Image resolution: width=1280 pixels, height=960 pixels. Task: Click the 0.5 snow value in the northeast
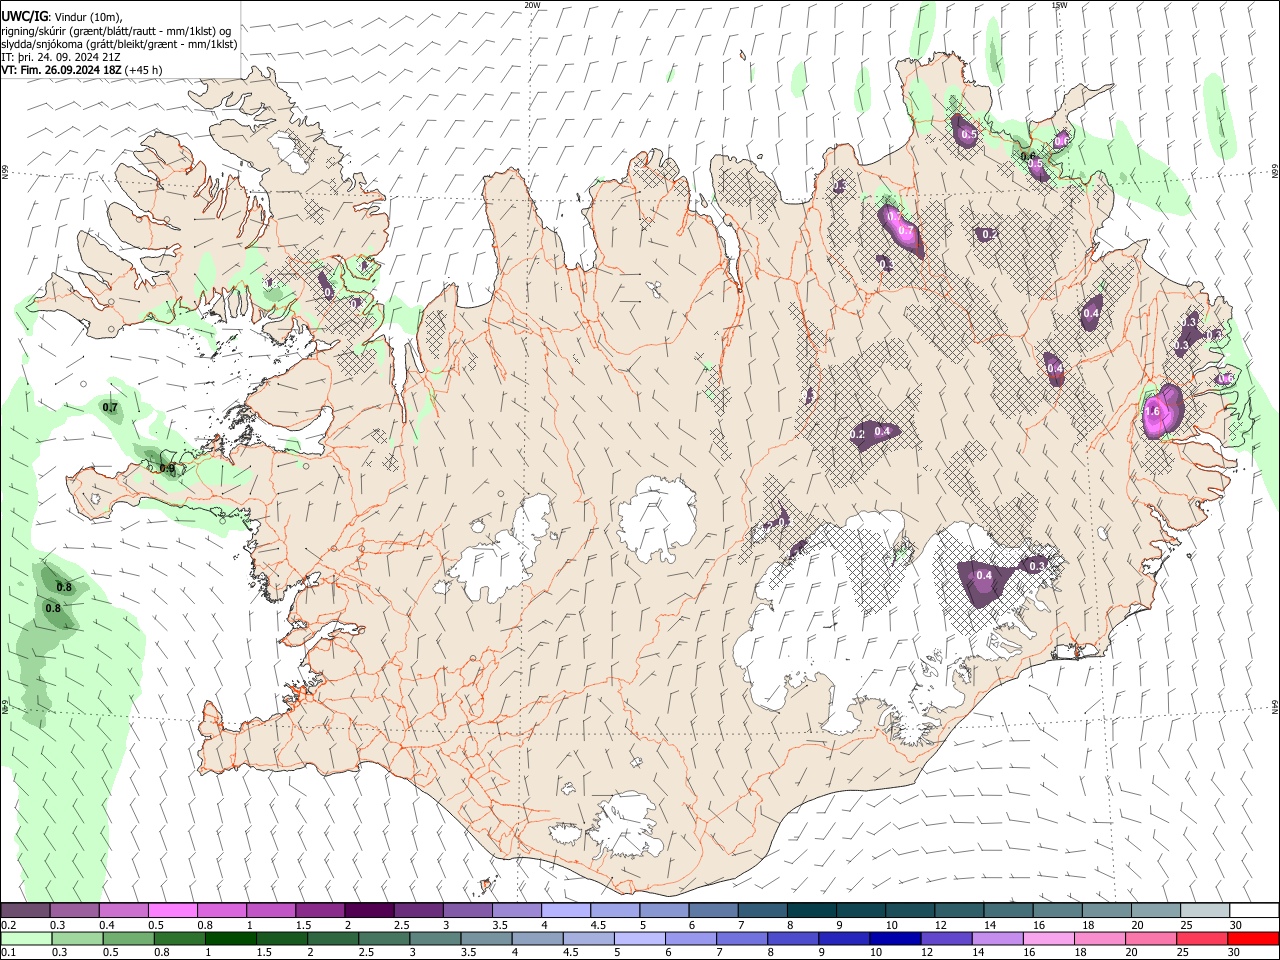point(968,134)
